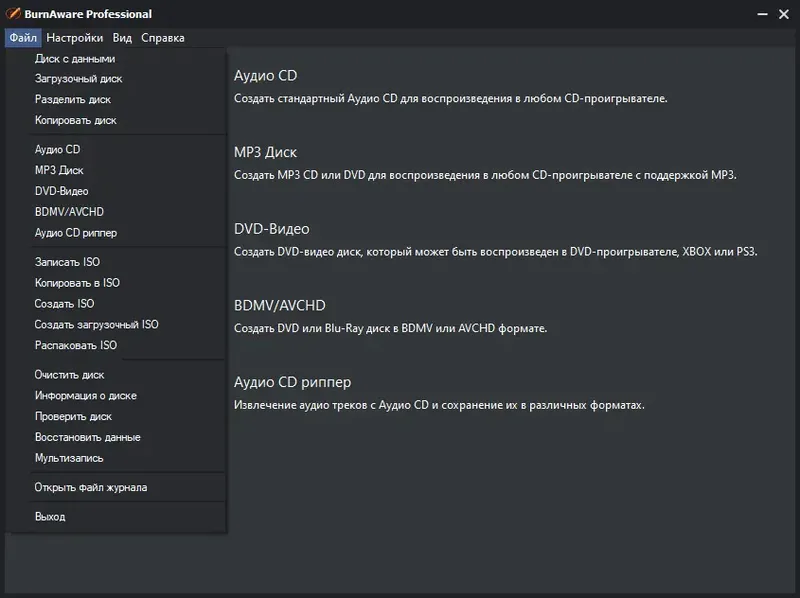This screenshot has width=800, height=598.
Task: Select Записать ISO from the menu
Action: (68, 262)
